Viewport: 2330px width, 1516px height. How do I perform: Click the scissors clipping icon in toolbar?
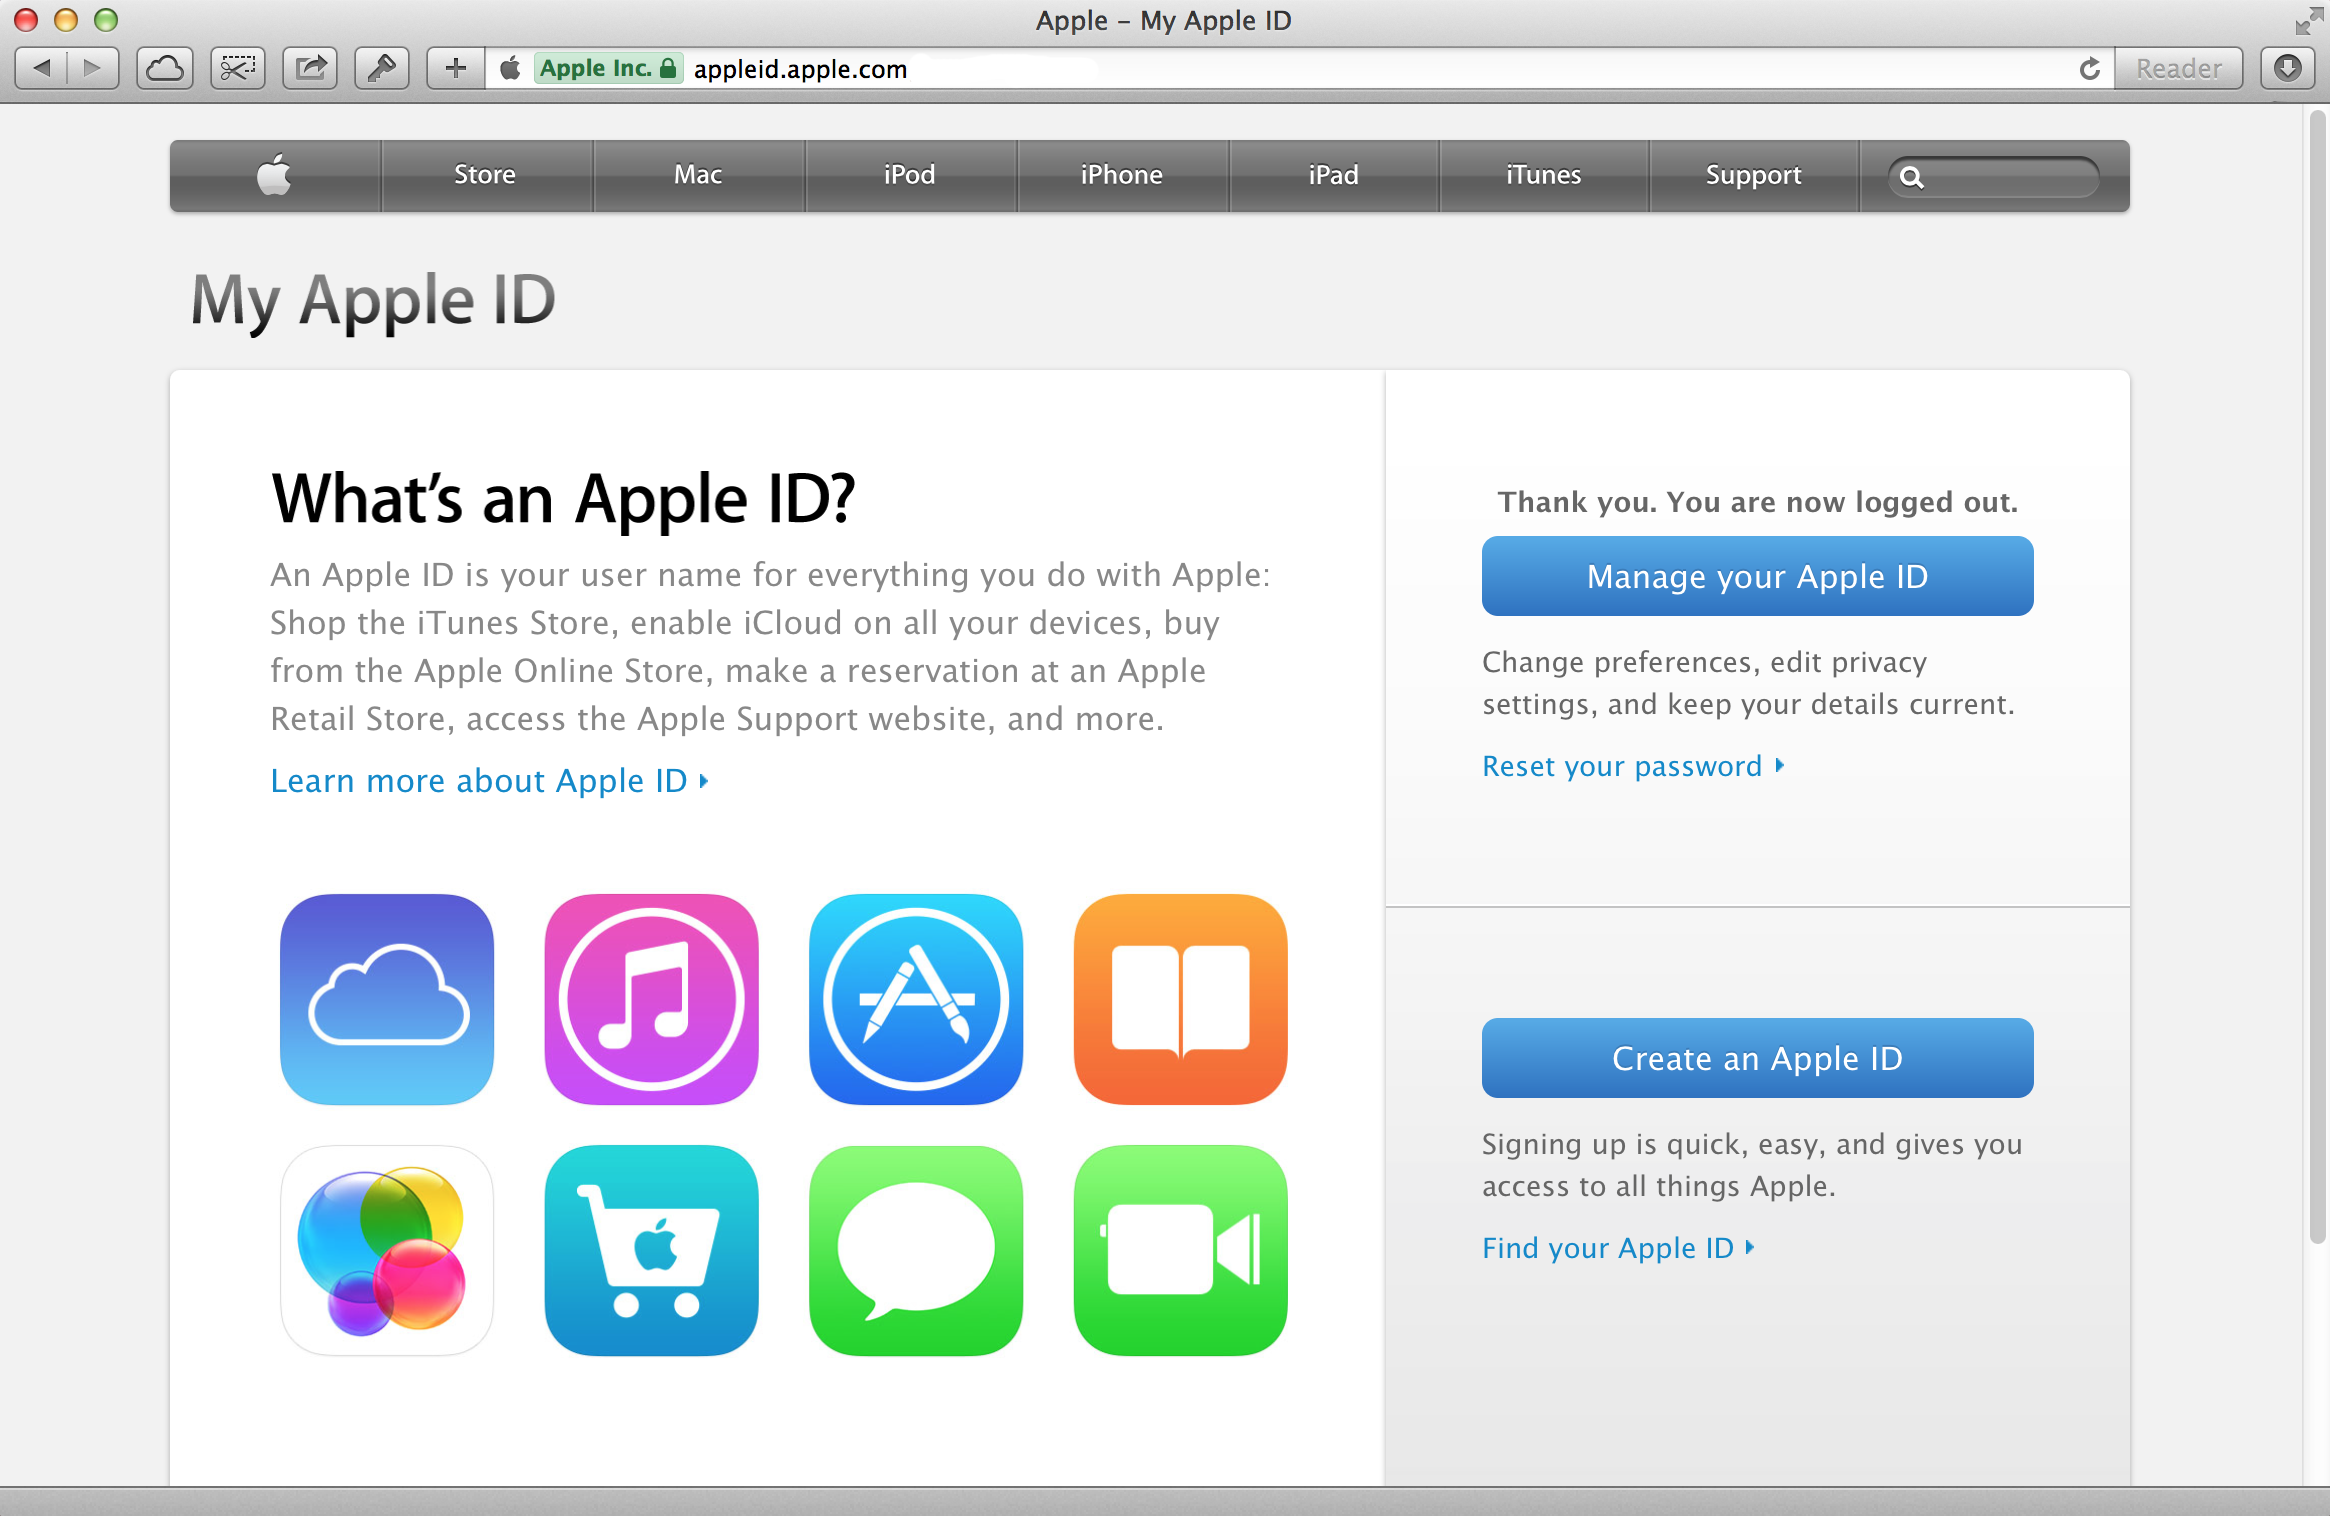pyautogui.click(x=238, y=68)
